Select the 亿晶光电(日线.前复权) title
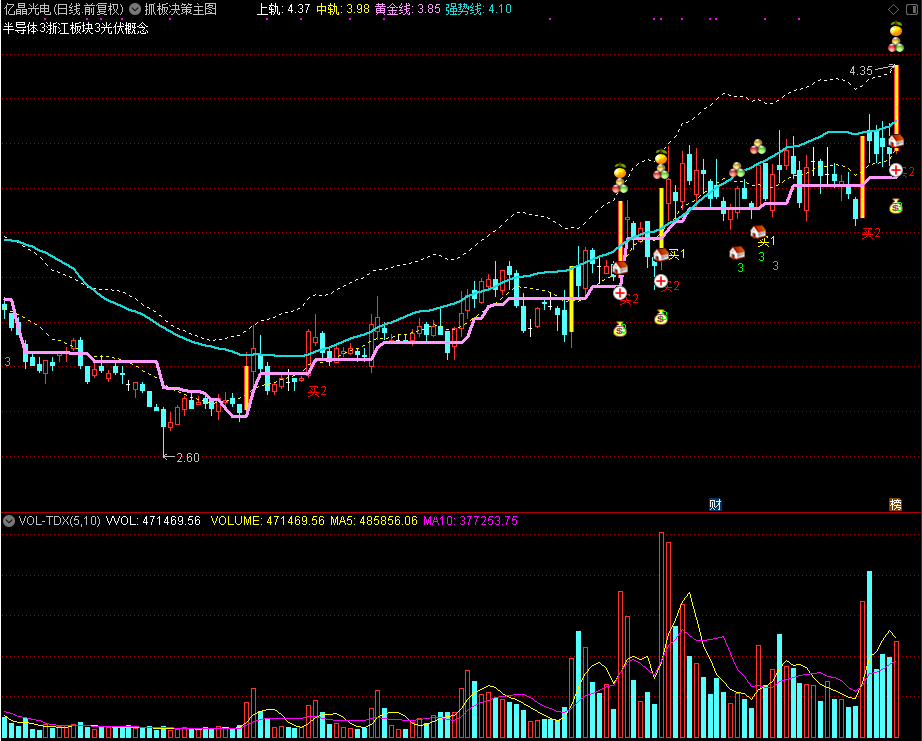Image resolution: width=922 pixels, height=741 pixels. [64, 9]
